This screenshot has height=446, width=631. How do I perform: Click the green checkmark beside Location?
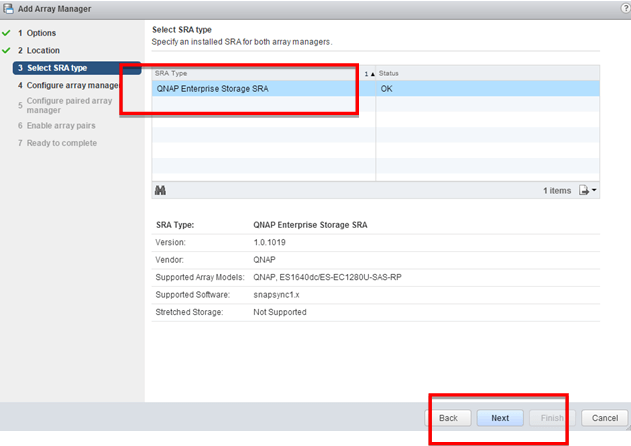coord(6,50)
